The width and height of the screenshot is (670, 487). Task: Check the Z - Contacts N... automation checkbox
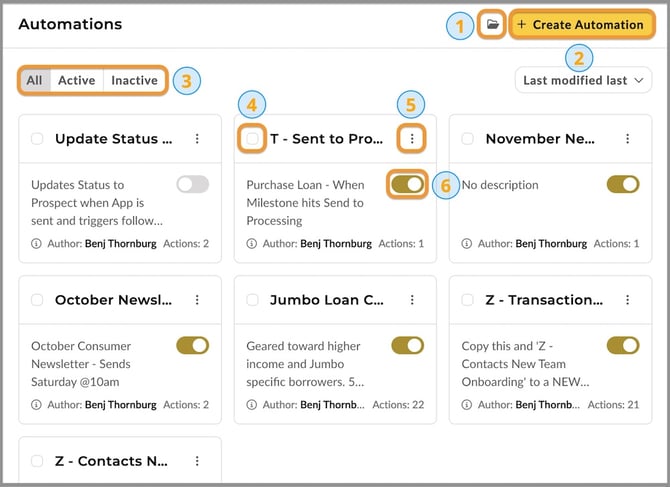click(x=37, y=461)
